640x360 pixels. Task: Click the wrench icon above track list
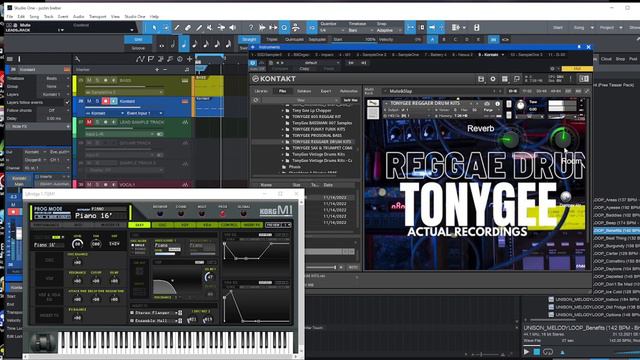click(x=77, y=59)
